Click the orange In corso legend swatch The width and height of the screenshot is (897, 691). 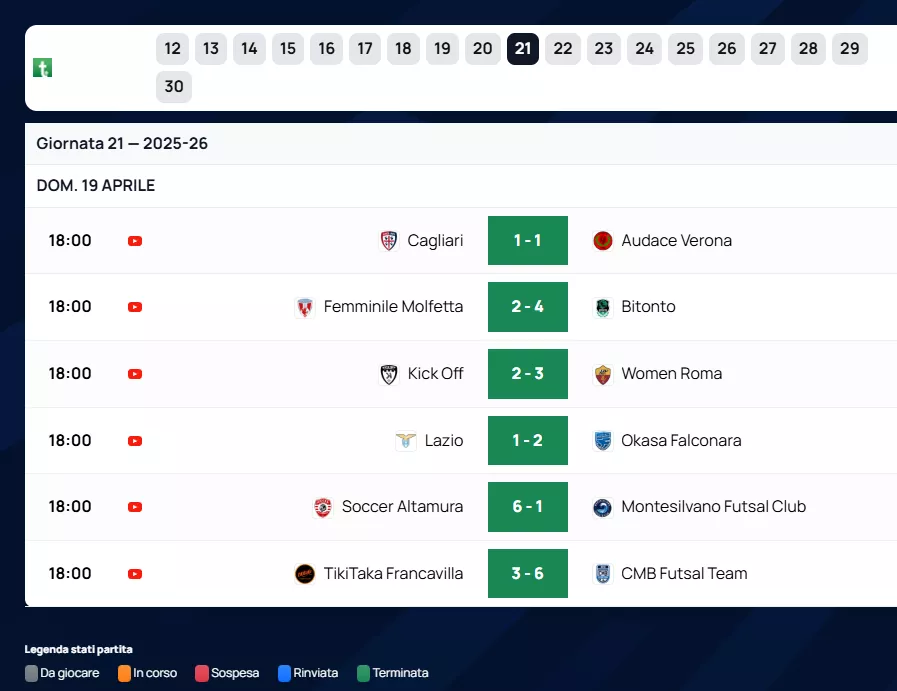click(x=125, y=673)
